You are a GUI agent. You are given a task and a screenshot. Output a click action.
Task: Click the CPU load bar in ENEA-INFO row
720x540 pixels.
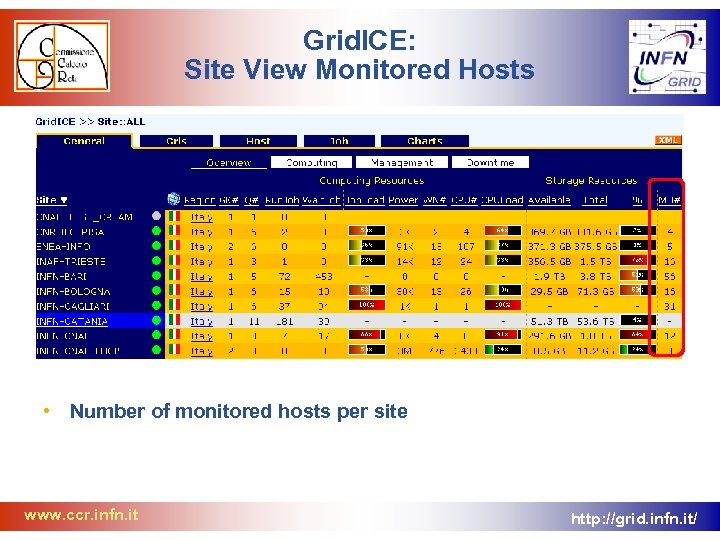[503, 246]
